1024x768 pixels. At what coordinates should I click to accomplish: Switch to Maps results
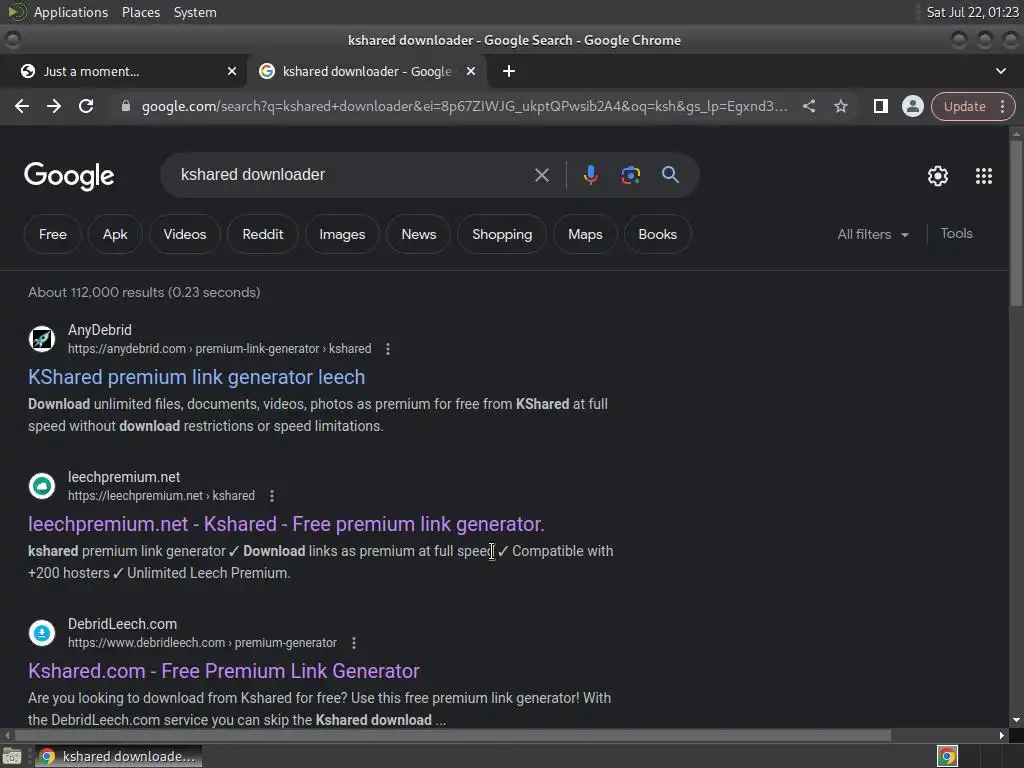click(x=585, y=234)
